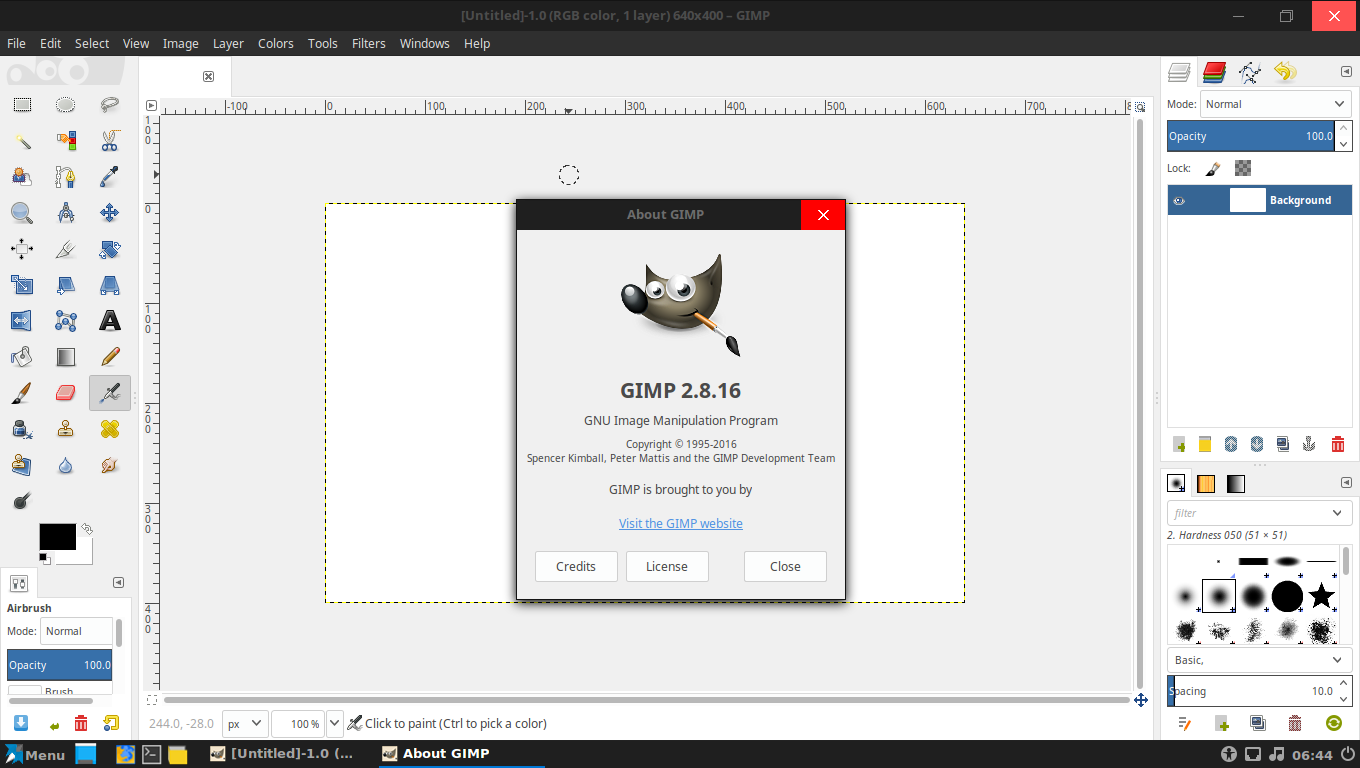Toggle lock alpha channel in Layers panel
1360x768 pixels.
point(1243,168)
